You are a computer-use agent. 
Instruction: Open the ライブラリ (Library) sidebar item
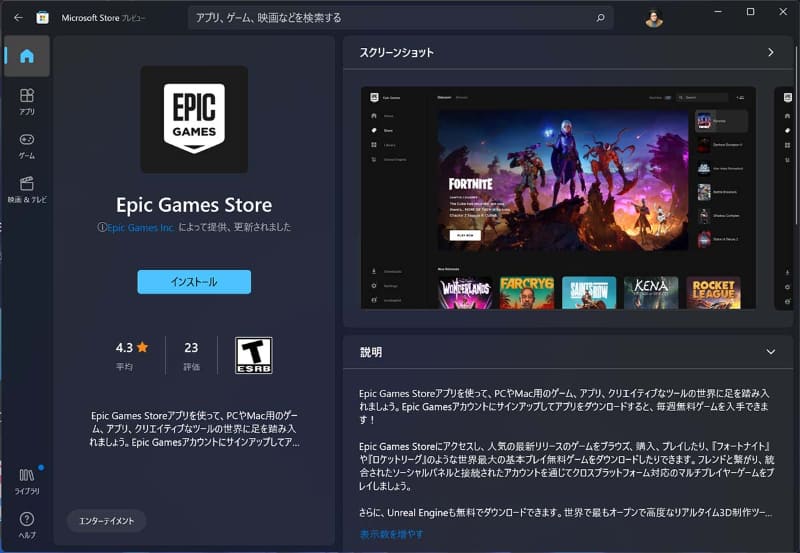click(27, 481)
